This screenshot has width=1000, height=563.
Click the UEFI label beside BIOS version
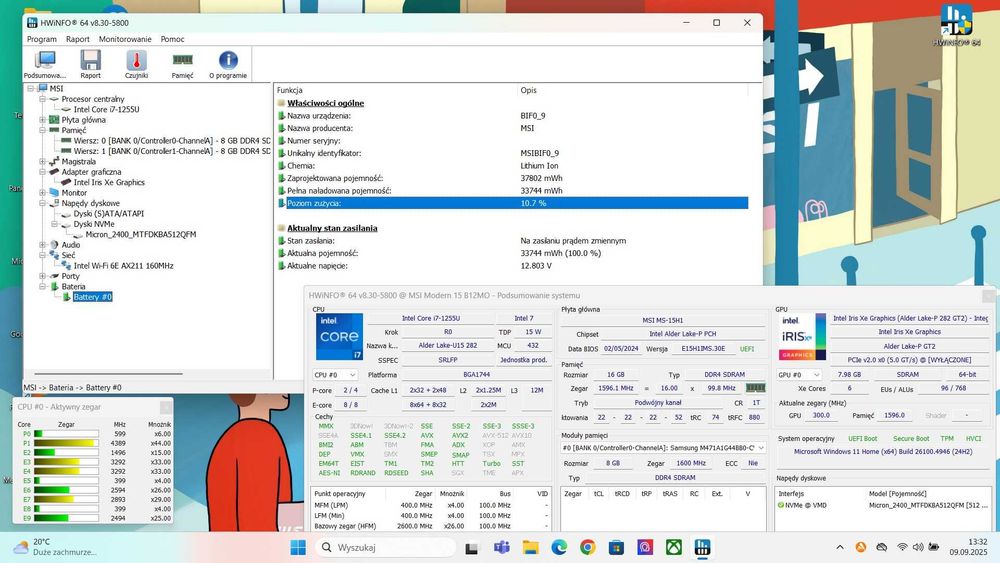pos(747,349)
